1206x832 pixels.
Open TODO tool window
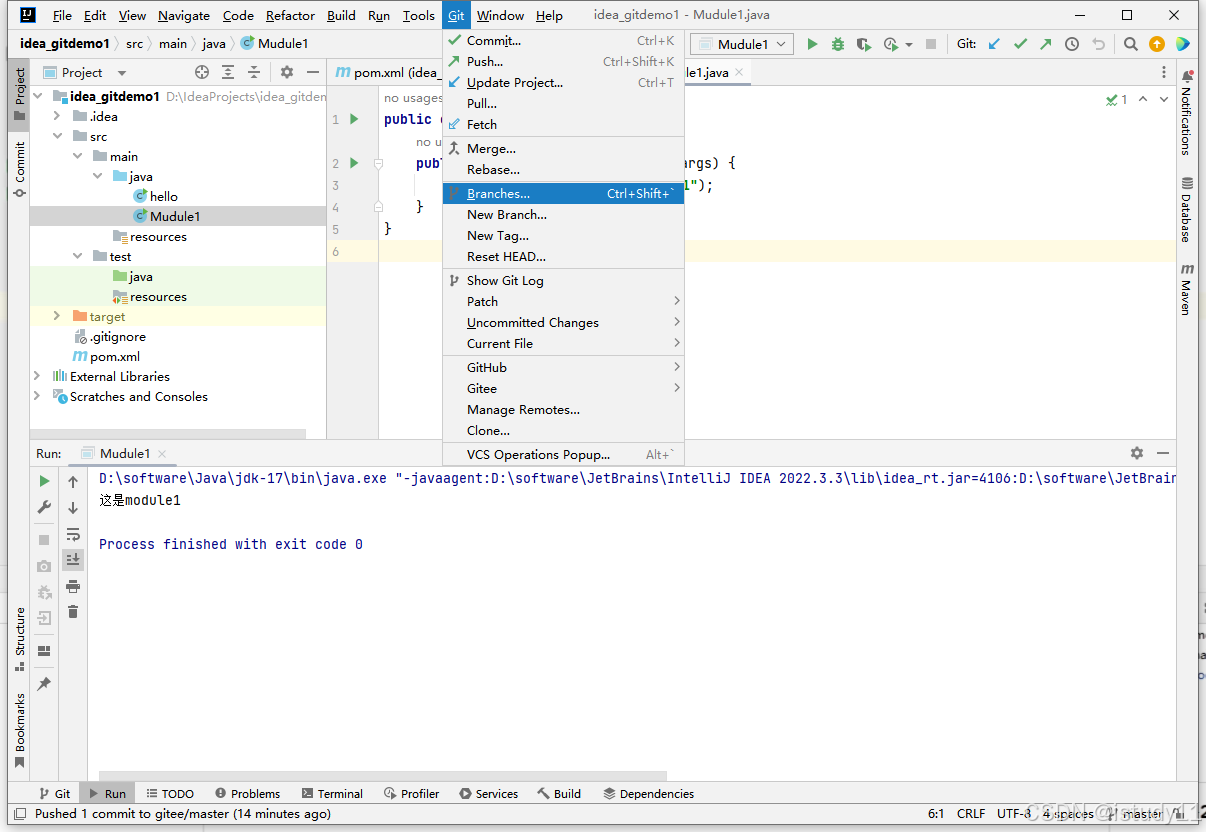click(170, 794)
